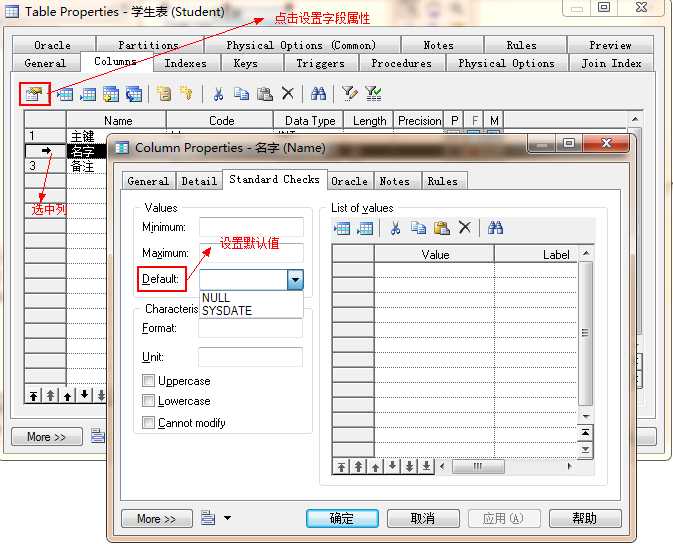
Task: Switch to Detail tab in Column Properties
Action: pos(199,181)
